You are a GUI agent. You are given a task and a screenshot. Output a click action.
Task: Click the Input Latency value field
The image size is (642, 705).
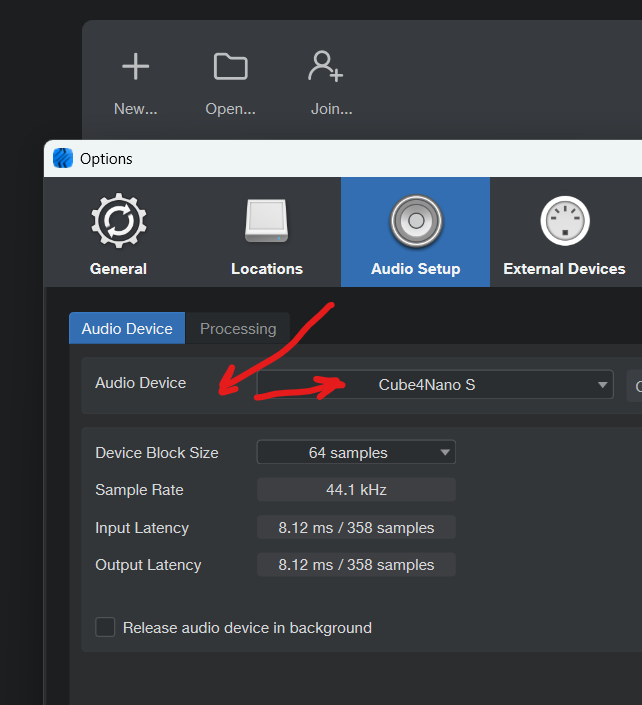point(356,527)
